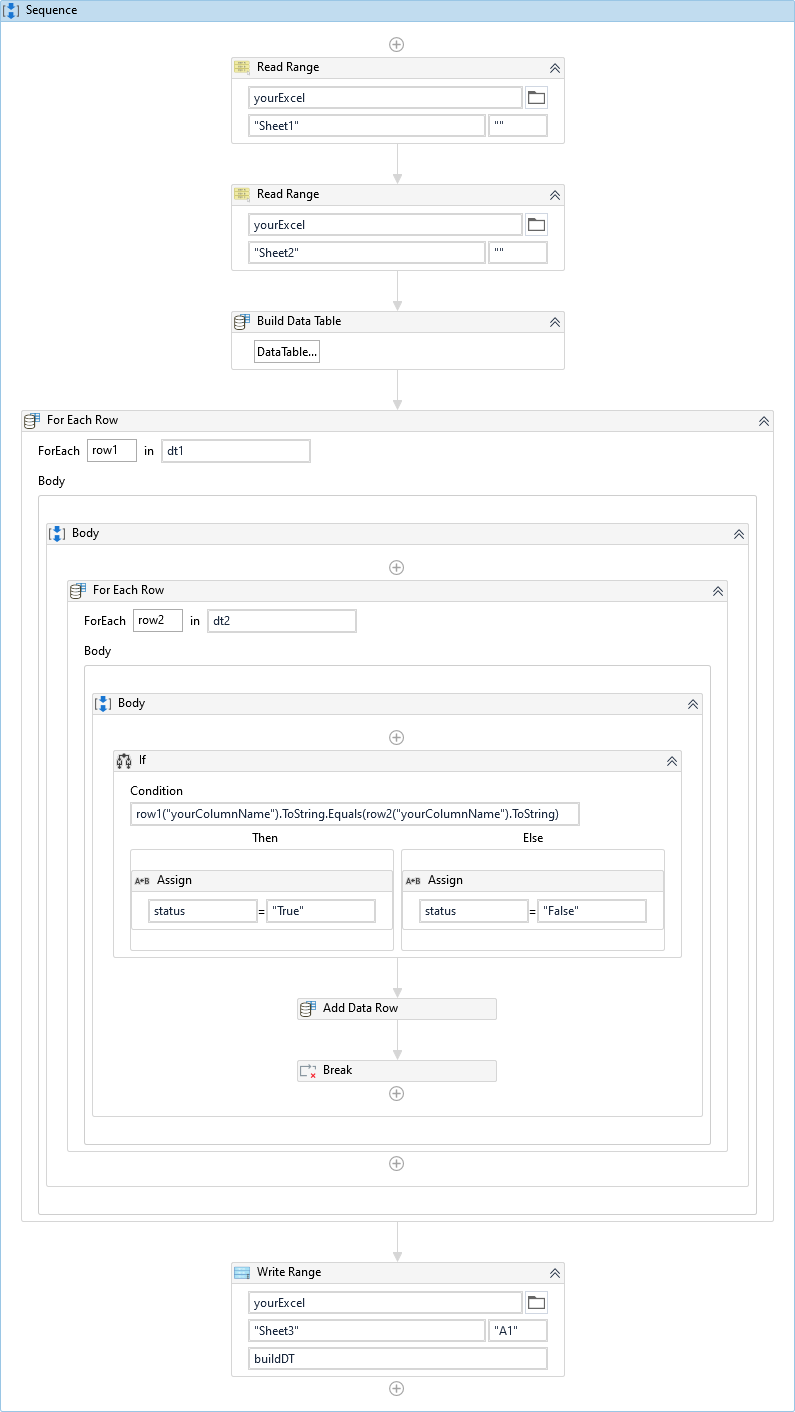Click the If activity icon
The width and height of the screenshot is (795, 1412).
pos(124,761)
